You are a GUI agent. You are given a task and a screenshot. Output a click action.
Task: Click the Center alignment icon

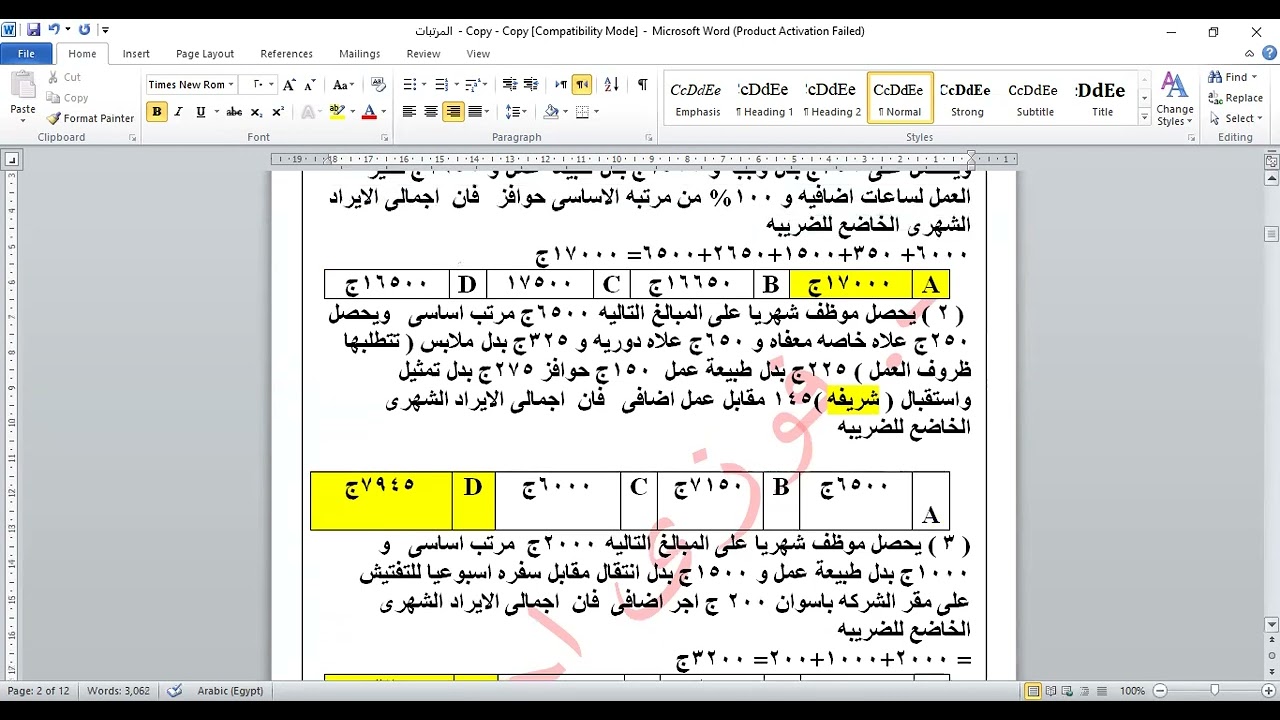[x=431, y=112]
